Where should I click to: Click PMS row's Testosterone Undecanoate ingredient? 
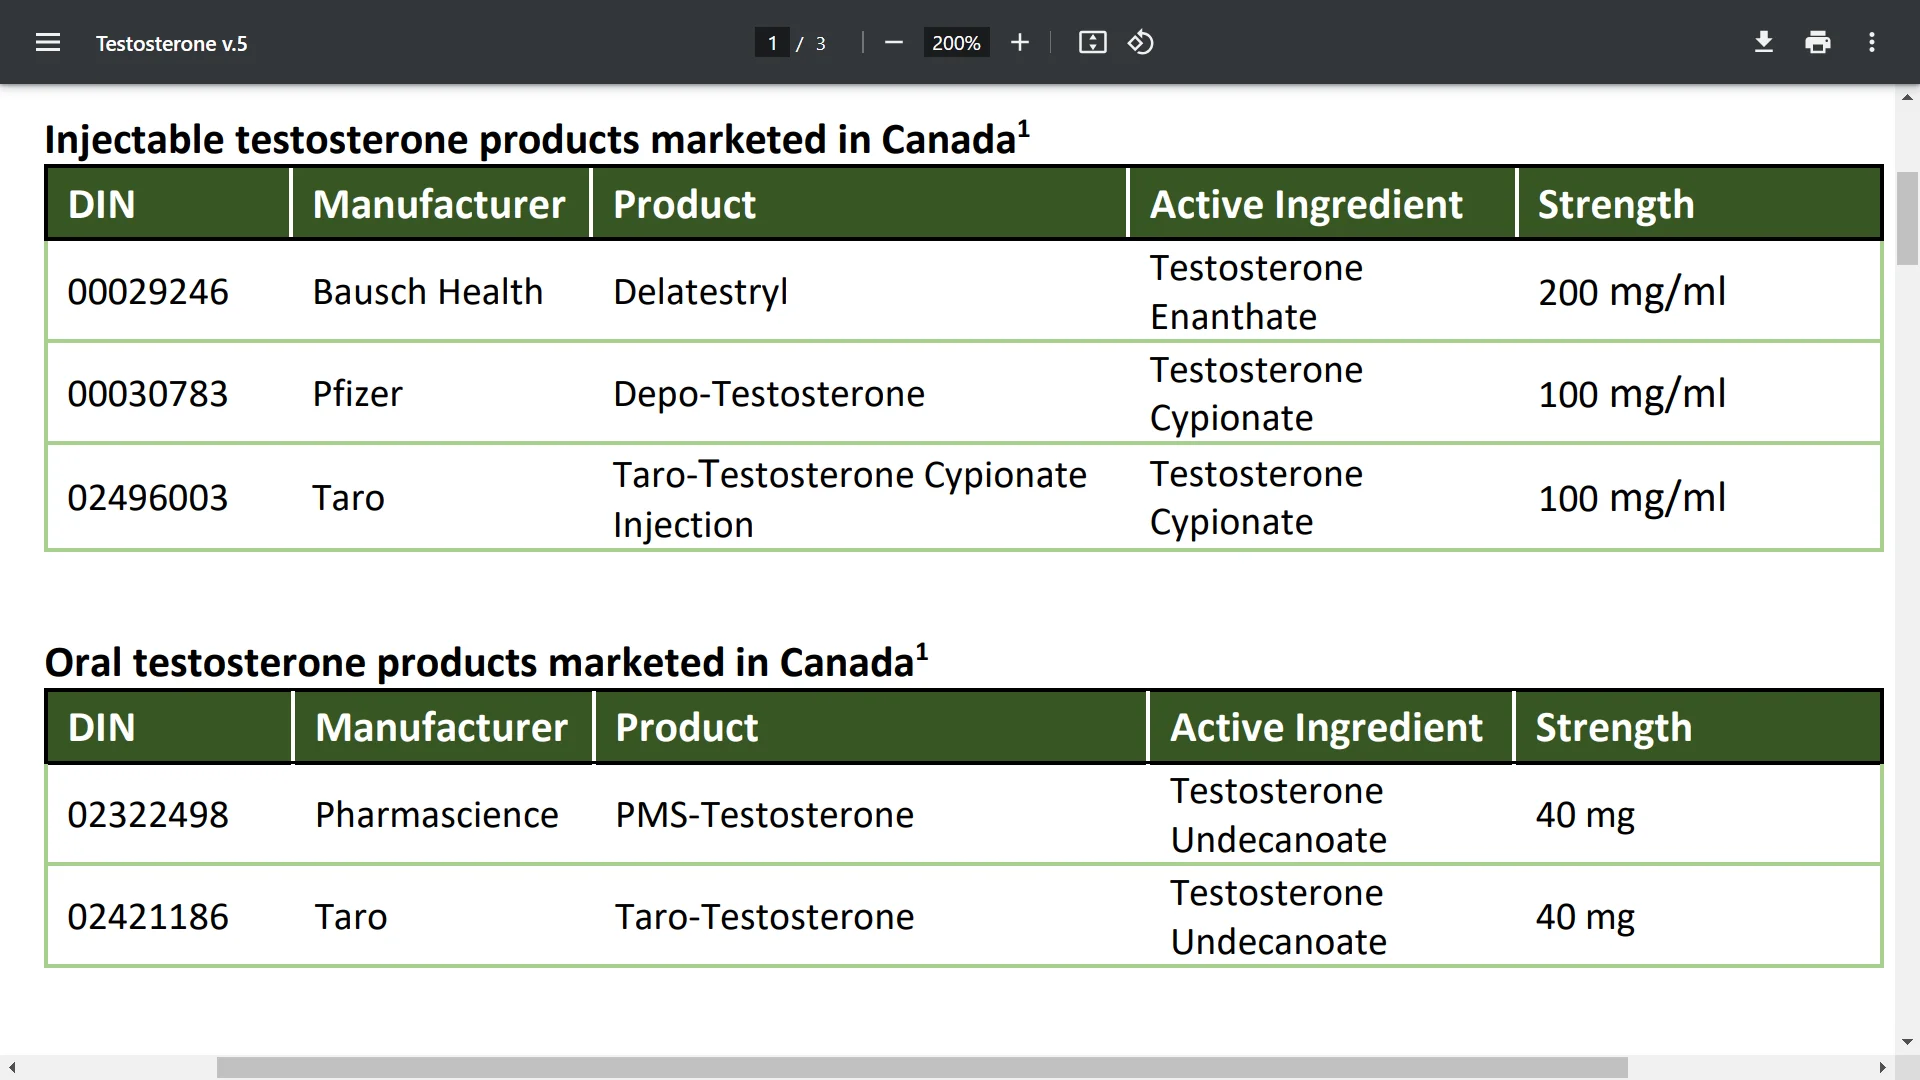coord(1278,815)
